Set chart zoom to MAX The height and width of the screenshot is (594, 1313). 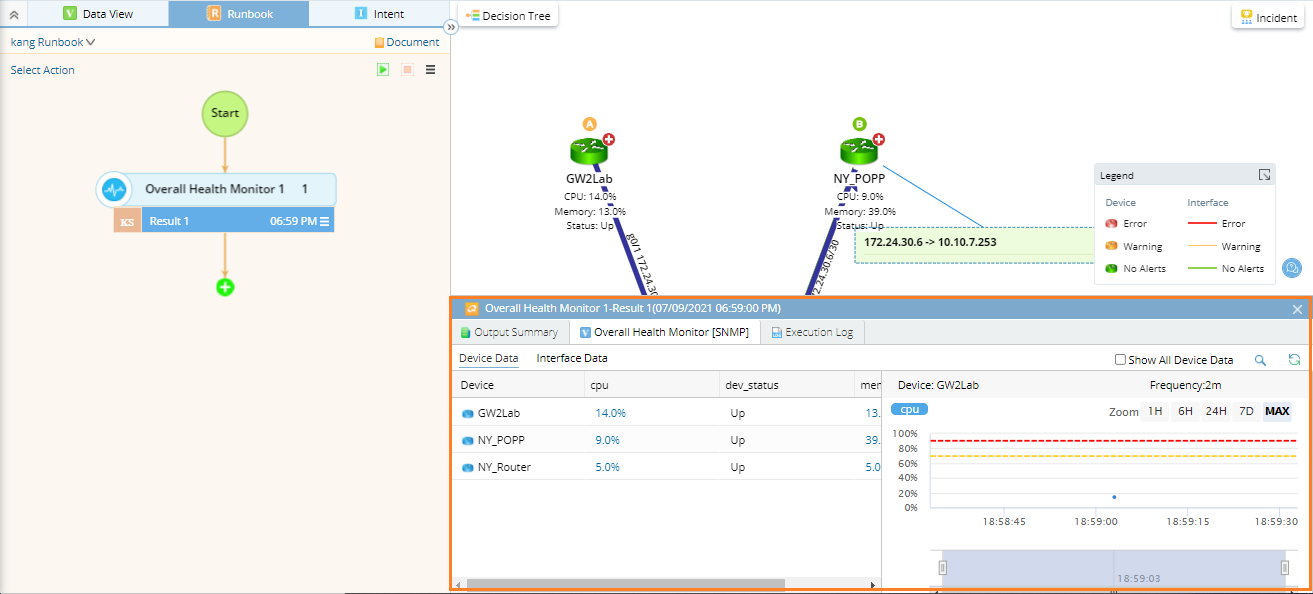(1277, 411)
